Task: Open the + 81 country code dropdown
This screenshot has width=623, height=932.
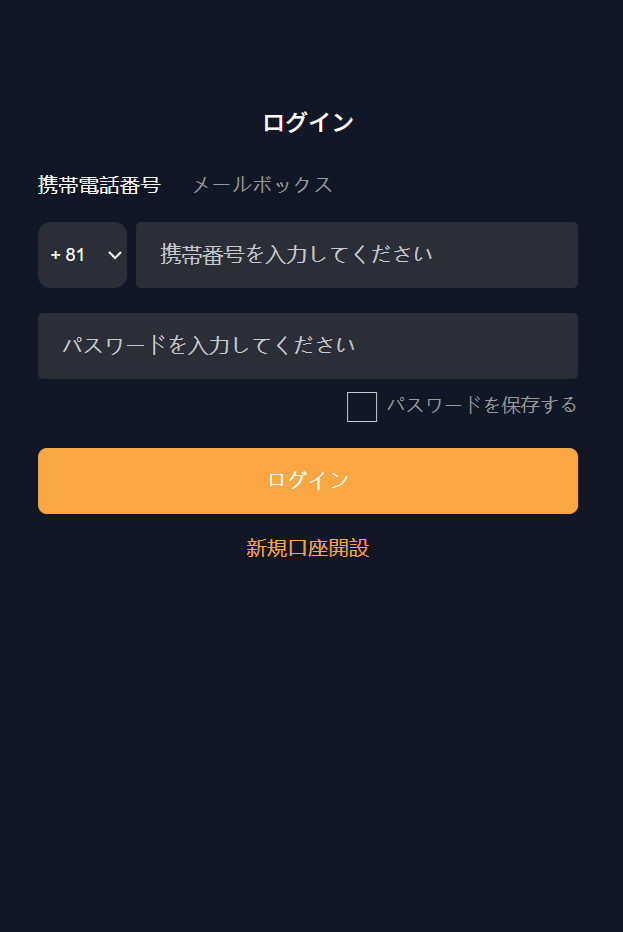Action: pos(82,255)
